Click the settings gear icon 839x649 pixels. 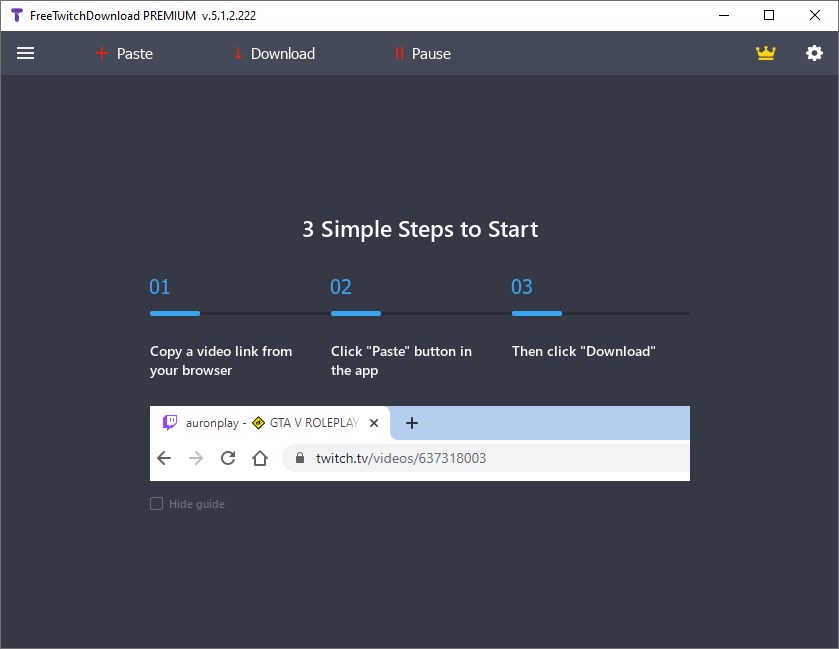pos(815,53)
